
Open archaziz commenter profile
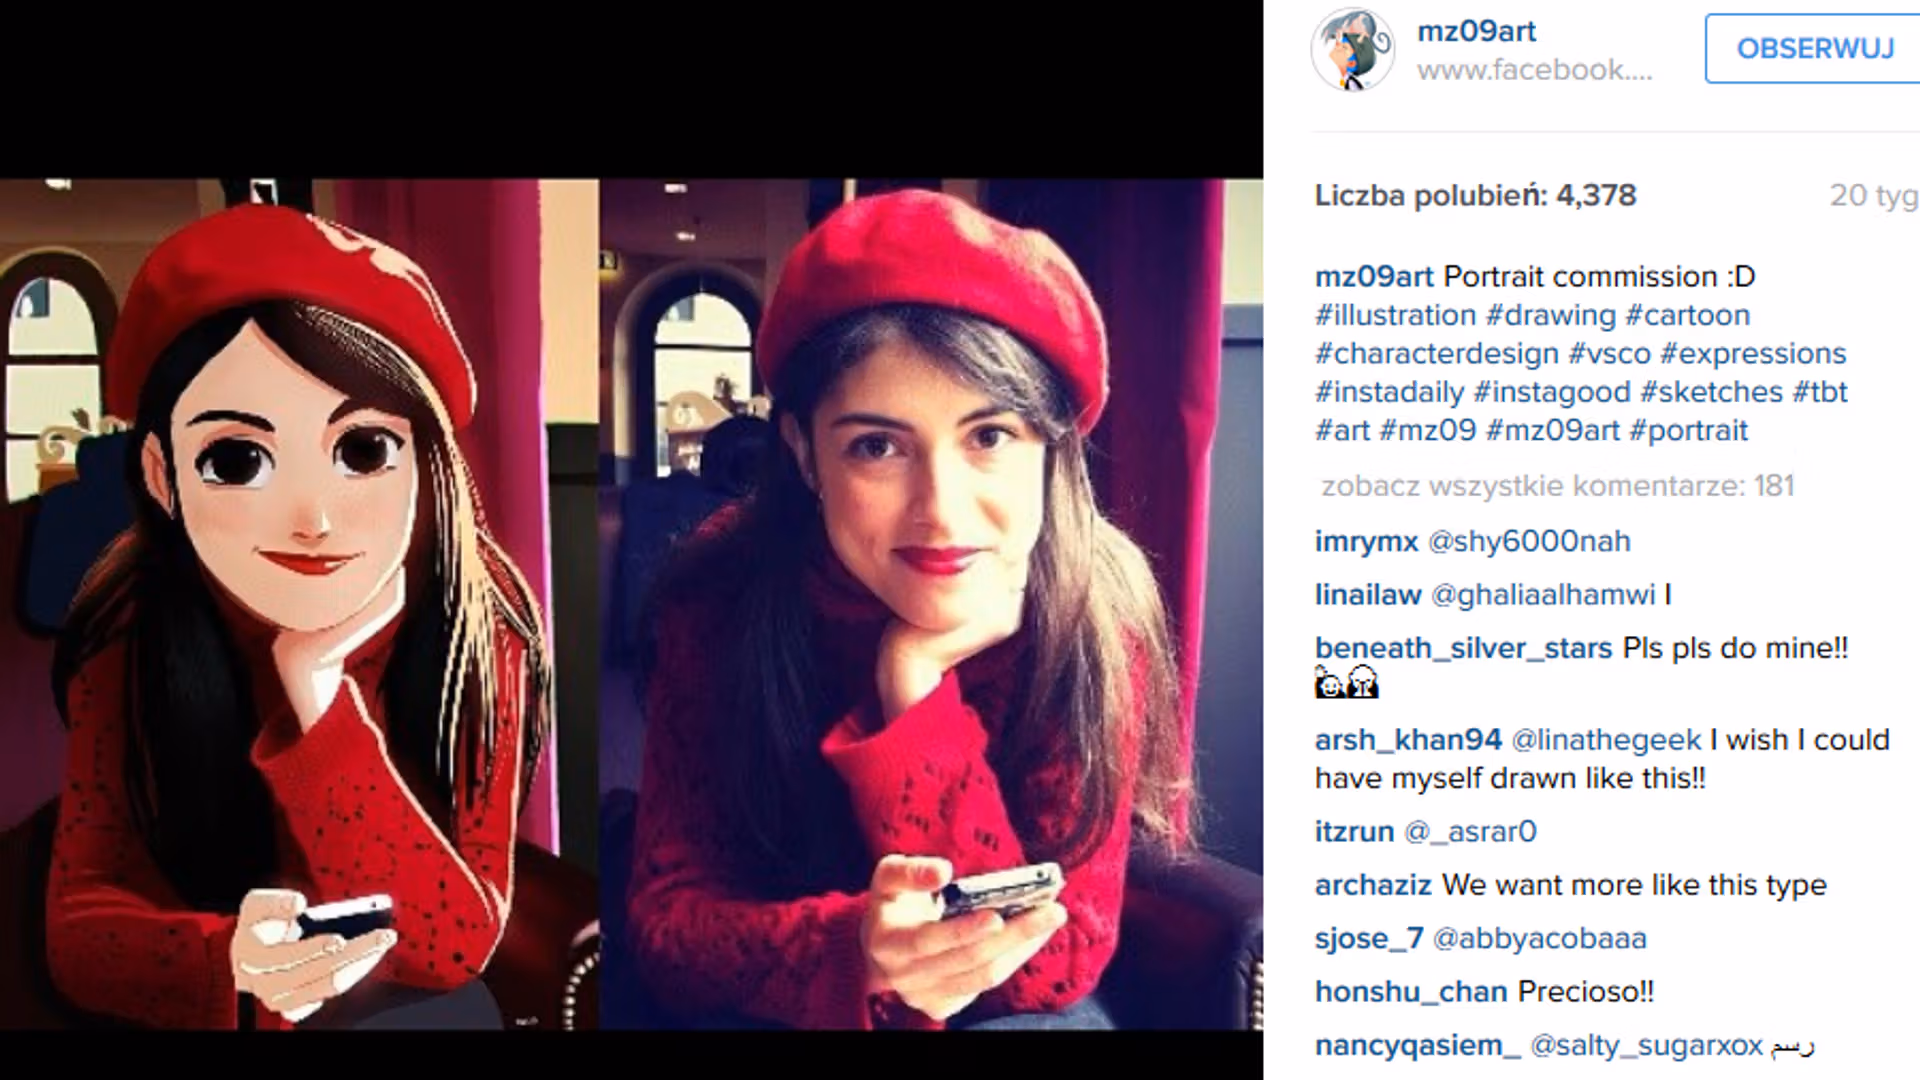tap(1373, 885)
